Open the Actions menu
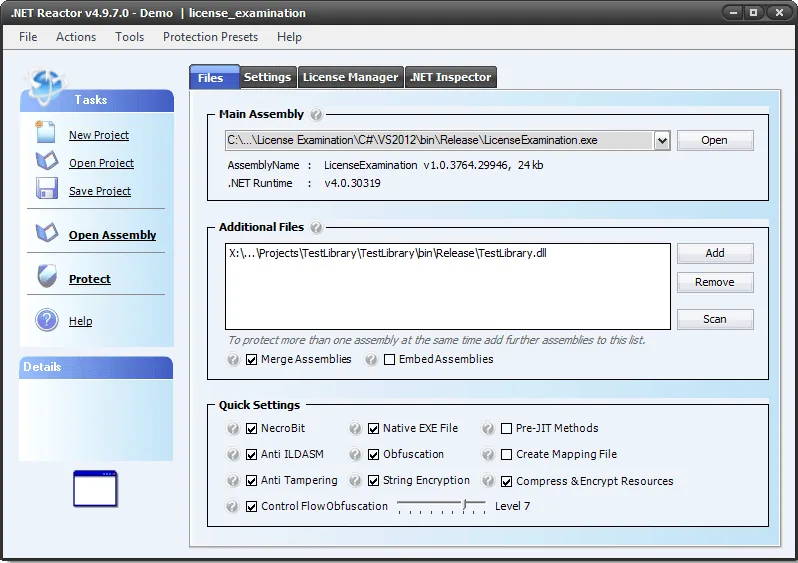The image size is (798, 563). [x=76, y=37]
